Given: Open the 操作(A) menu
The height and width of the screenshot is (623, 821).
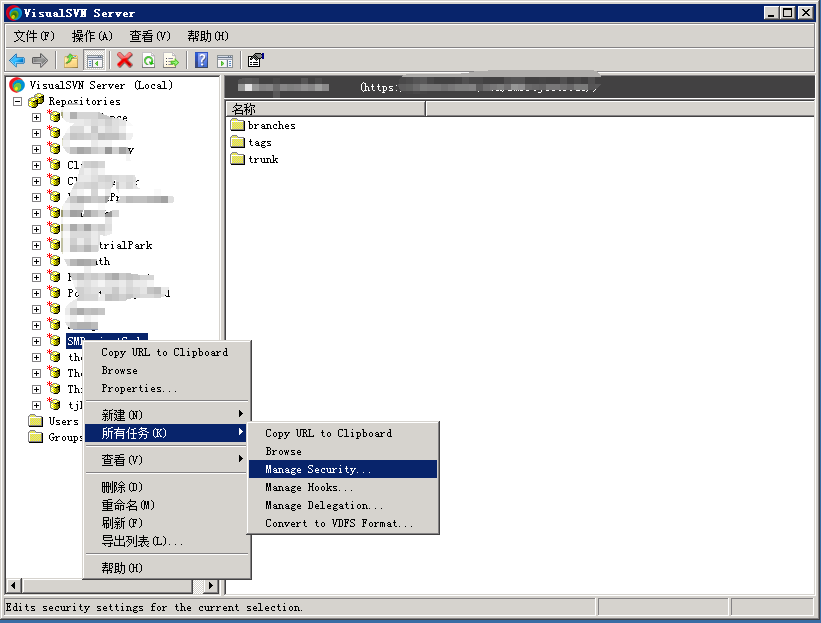Looking at the screenshot, I should click(x=92, y=36).
